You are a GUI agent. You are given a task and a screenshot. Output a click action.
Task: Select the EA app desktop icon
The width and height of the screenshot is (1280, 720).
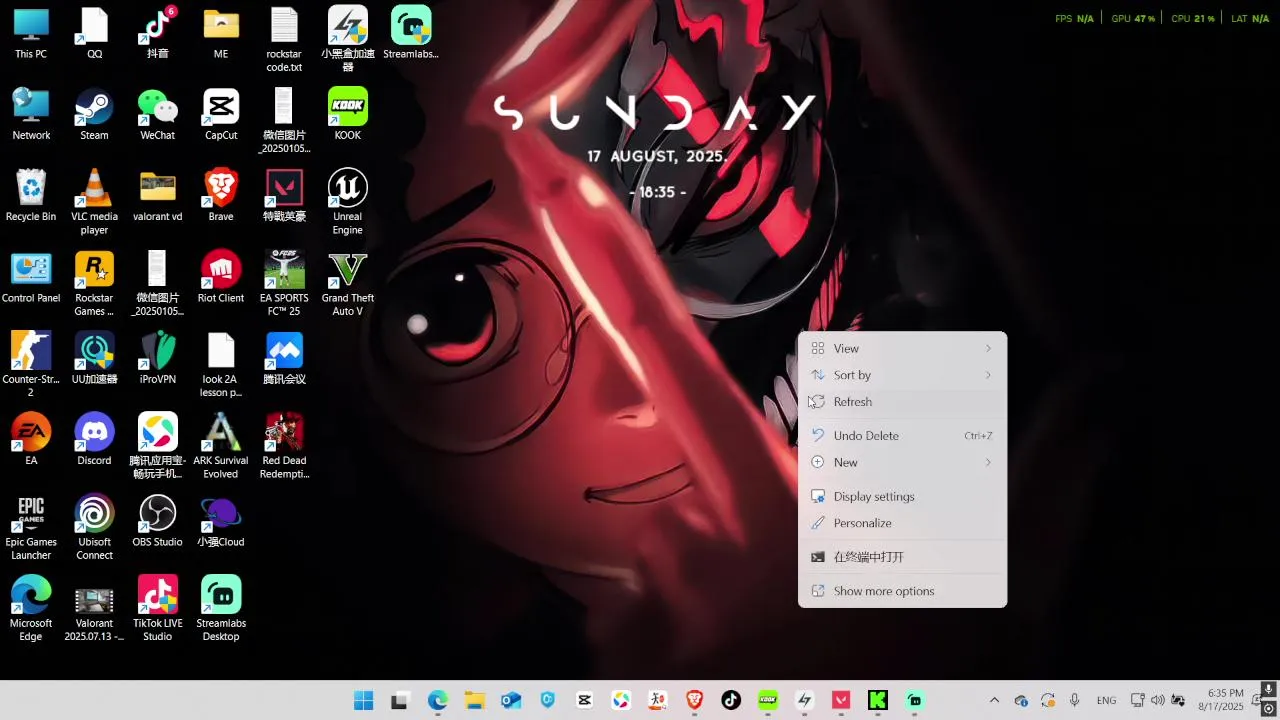click(31, 440)
